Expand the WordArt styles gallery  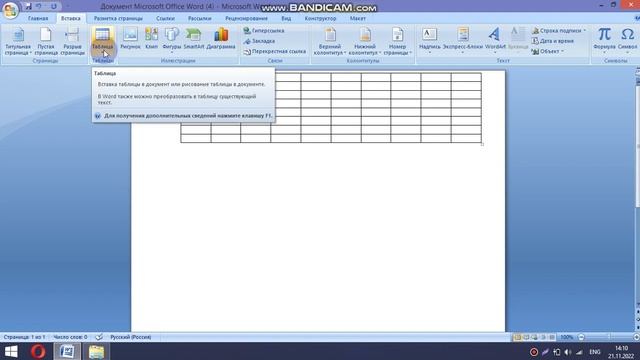pos(495,41)
